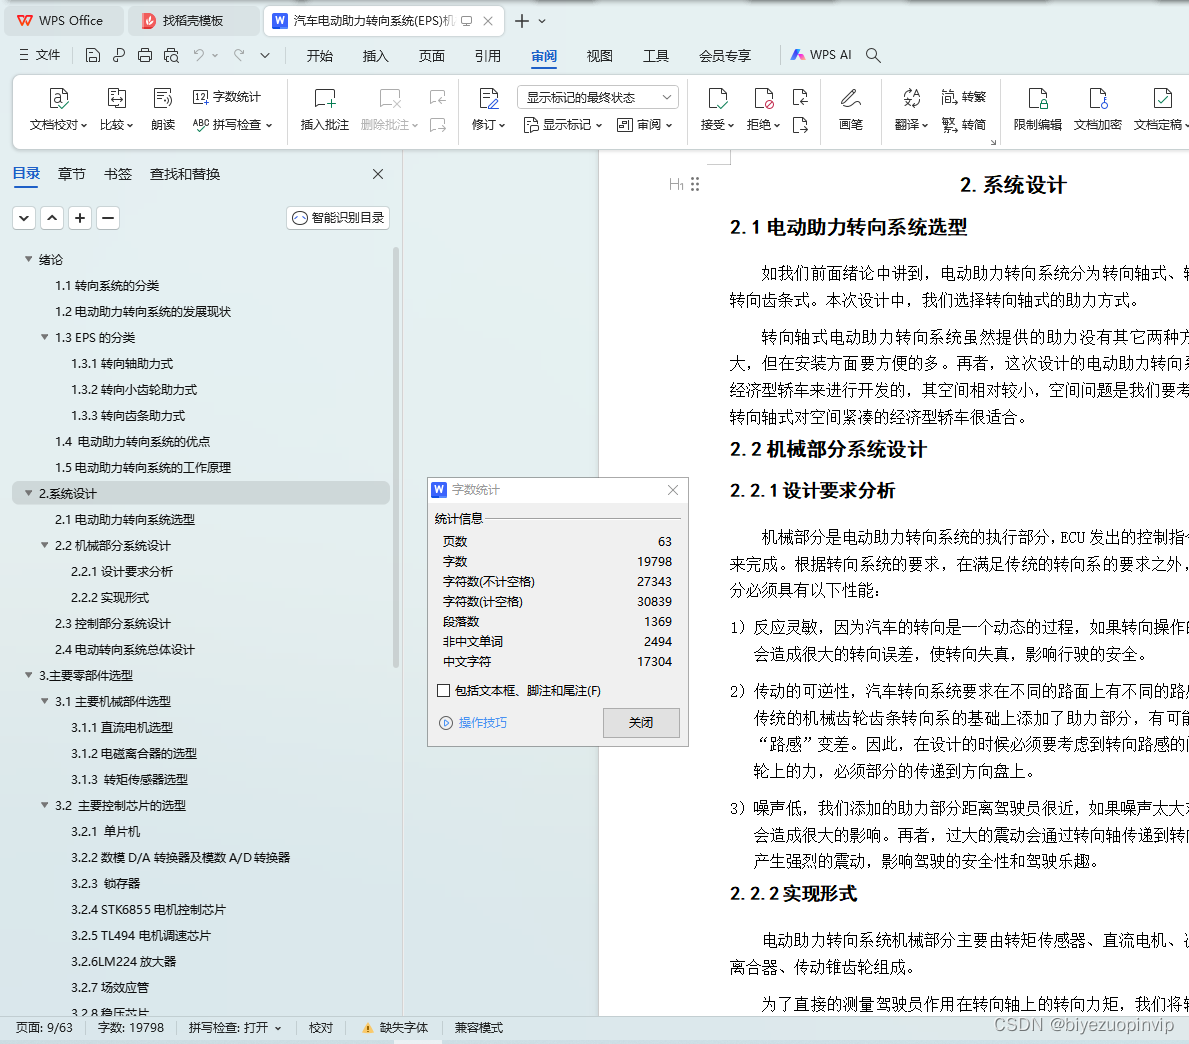Open WPS AI assistant

[821, 55]
